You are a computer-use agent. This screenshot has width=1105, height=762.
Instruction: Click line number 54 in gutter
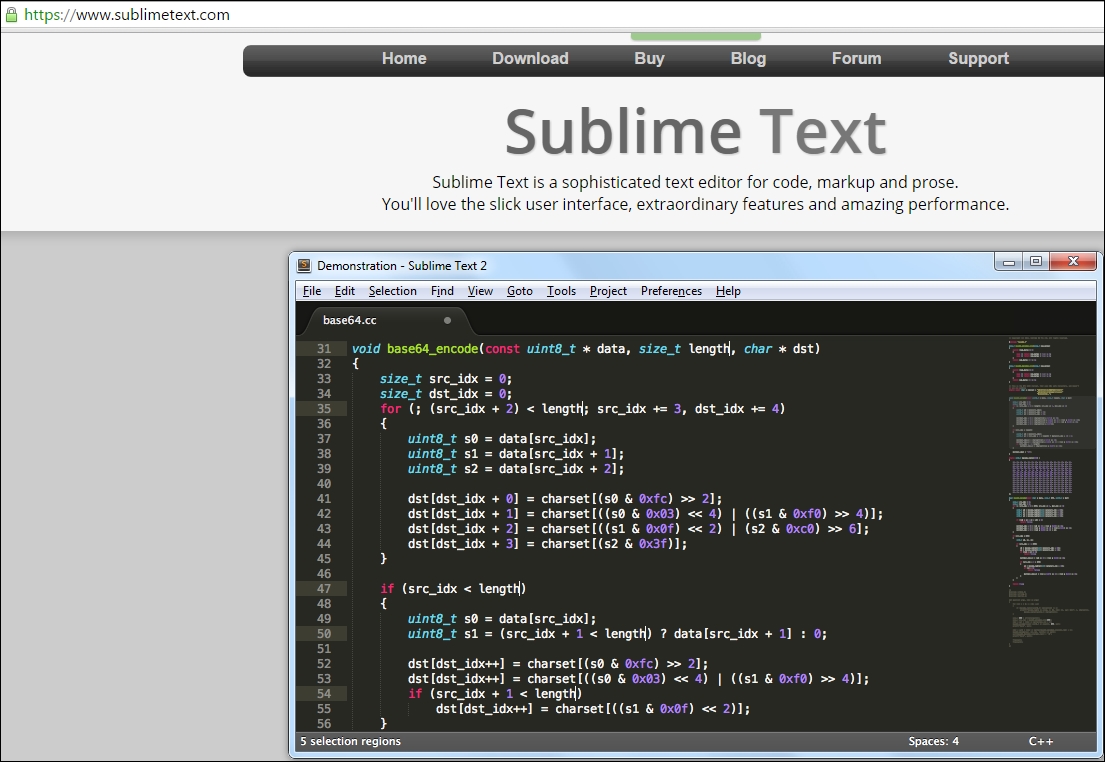[323, 694]
